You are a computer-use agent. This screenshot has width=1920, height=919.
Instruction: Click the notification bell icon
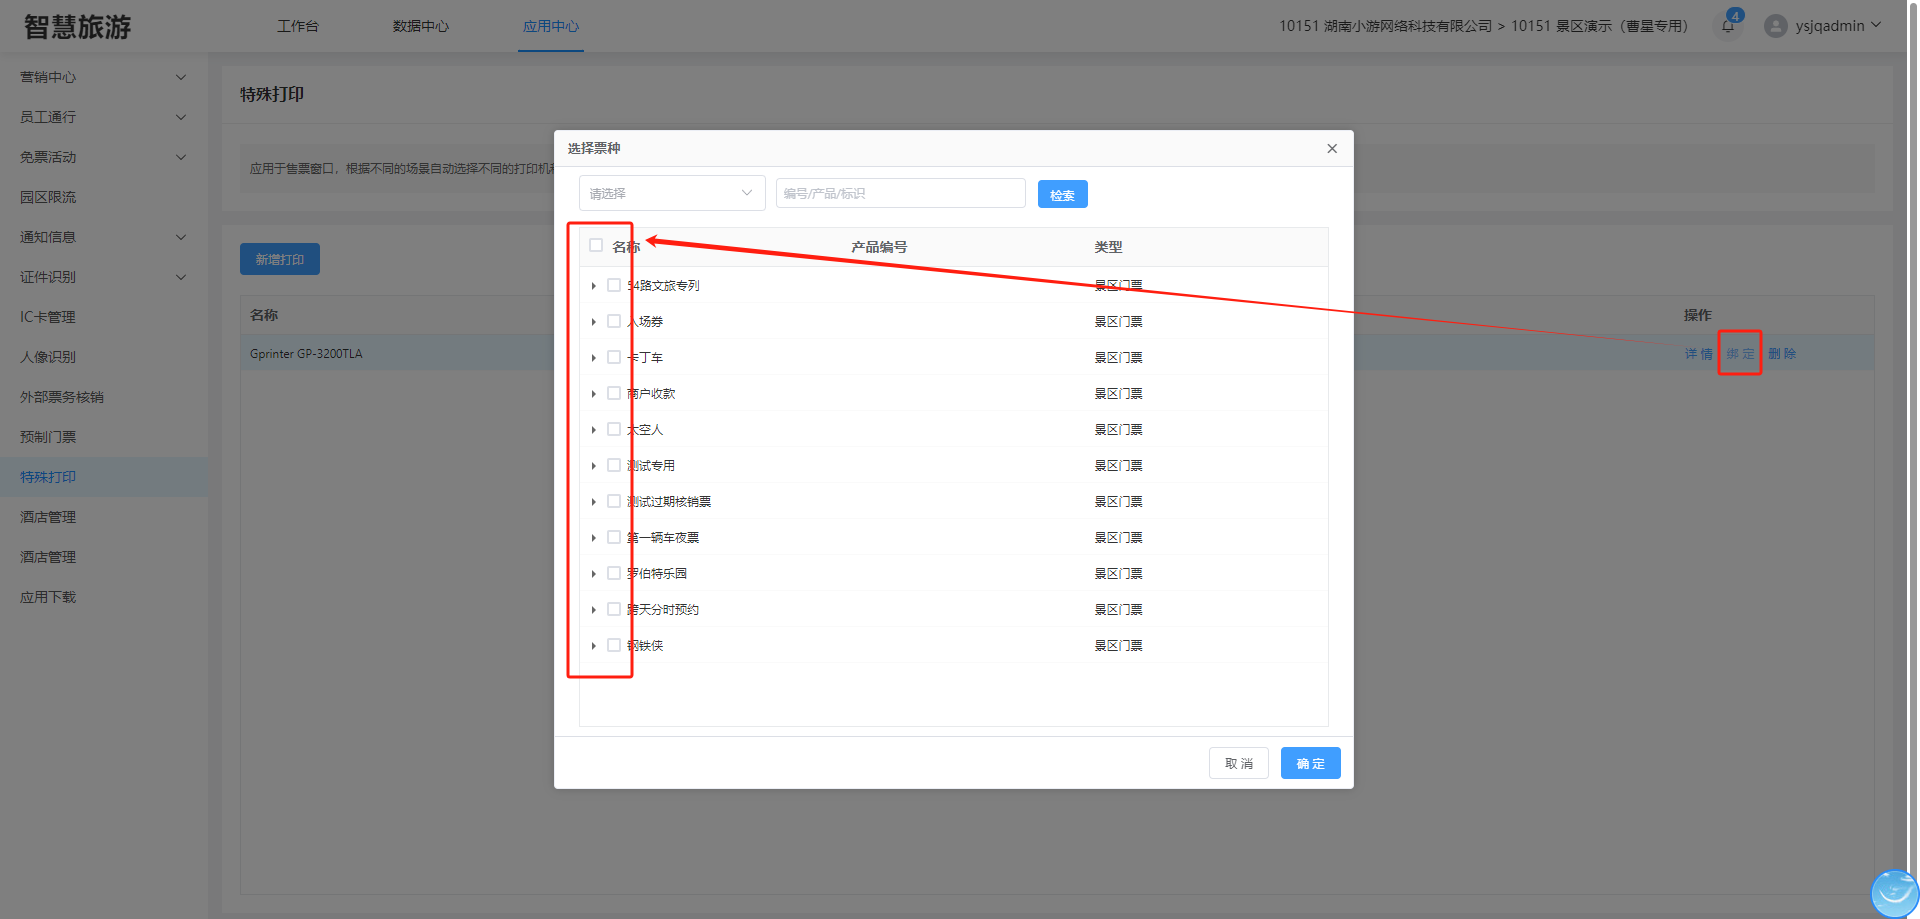[x=1727, y=26]
